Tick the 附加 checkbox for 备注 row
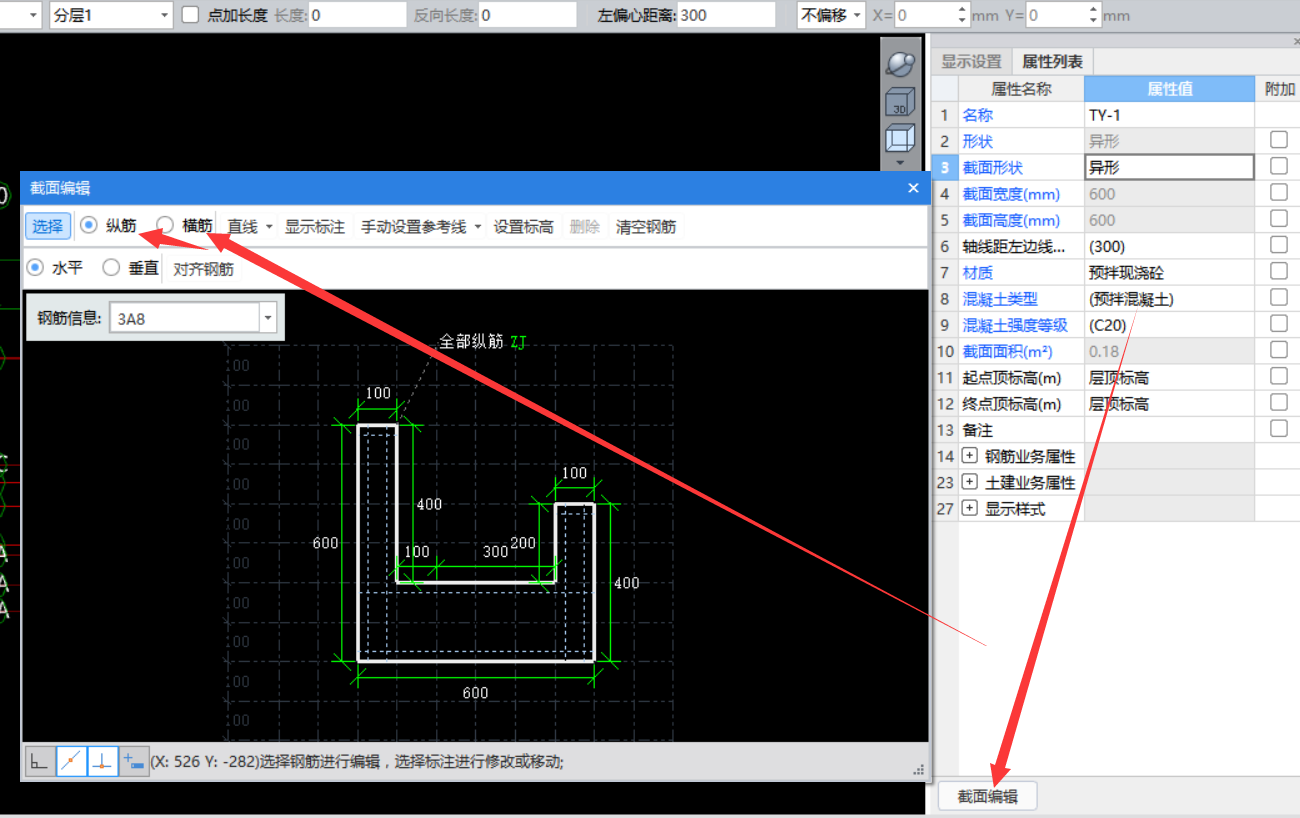This screenshot has height=818, width=1300. 1278,428
